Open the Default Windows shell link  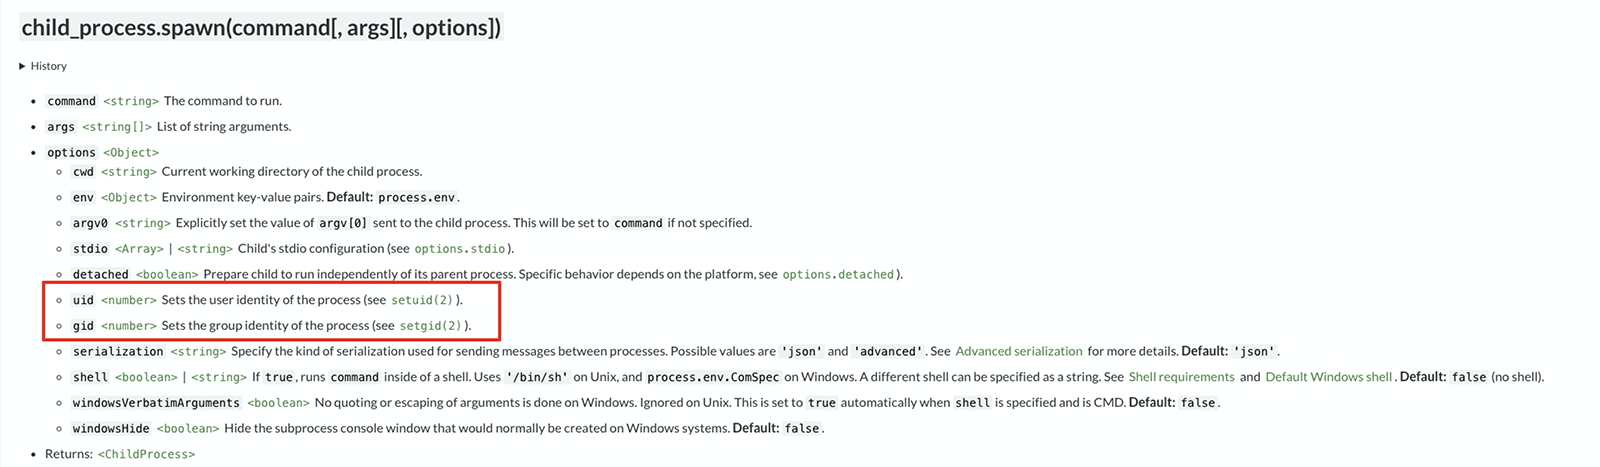(1329, 377)
